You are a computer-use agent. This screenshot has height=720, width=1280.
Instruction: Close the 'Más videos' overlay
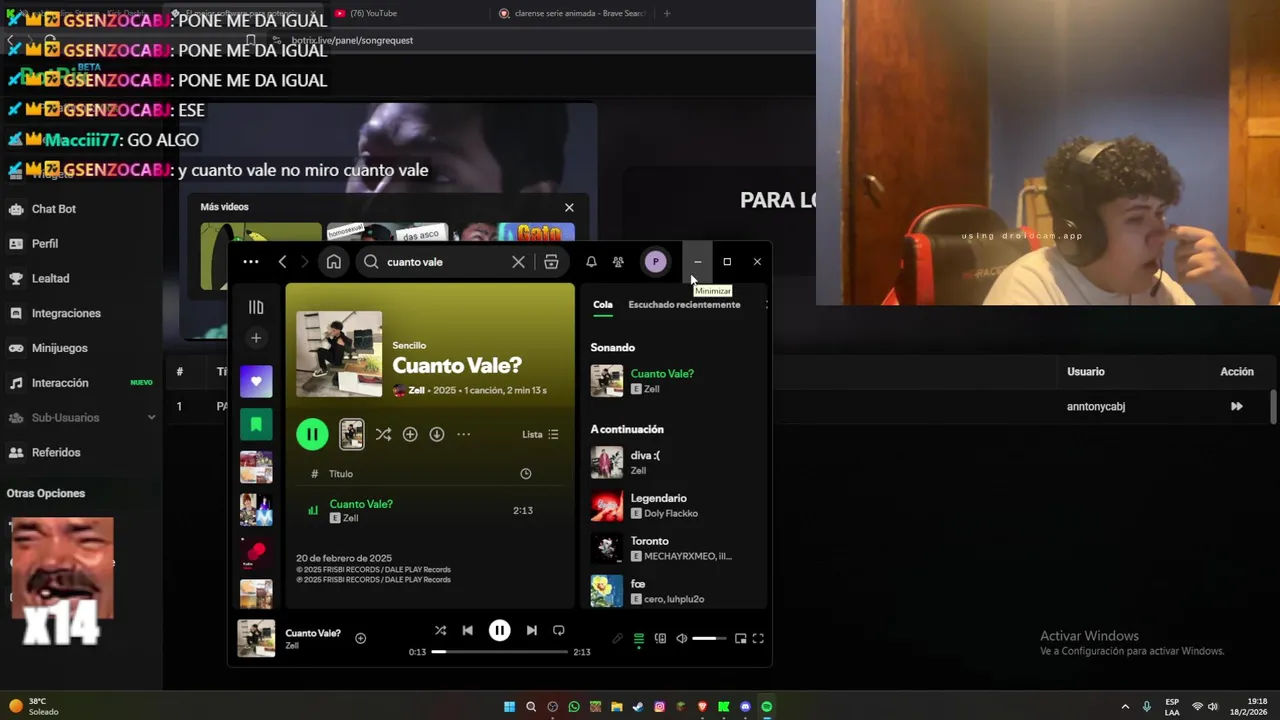(569, 207)
